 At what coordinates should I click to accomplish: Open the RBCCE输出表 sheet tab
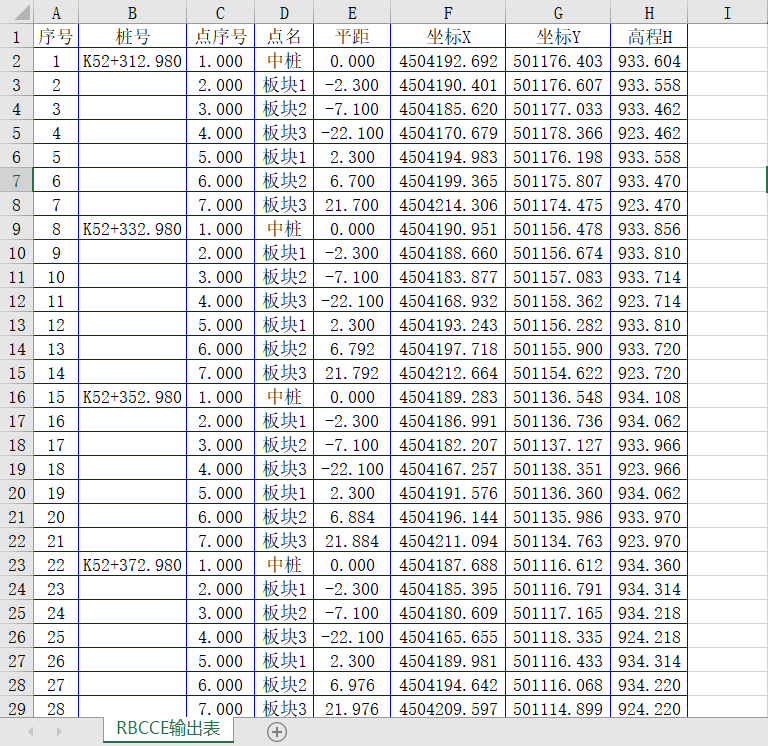click(168, 729)
